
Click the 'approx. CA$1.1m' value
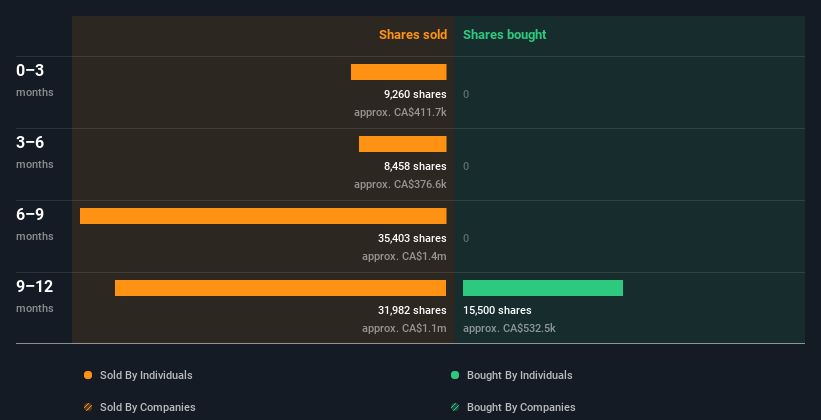(x=404, y=328)
